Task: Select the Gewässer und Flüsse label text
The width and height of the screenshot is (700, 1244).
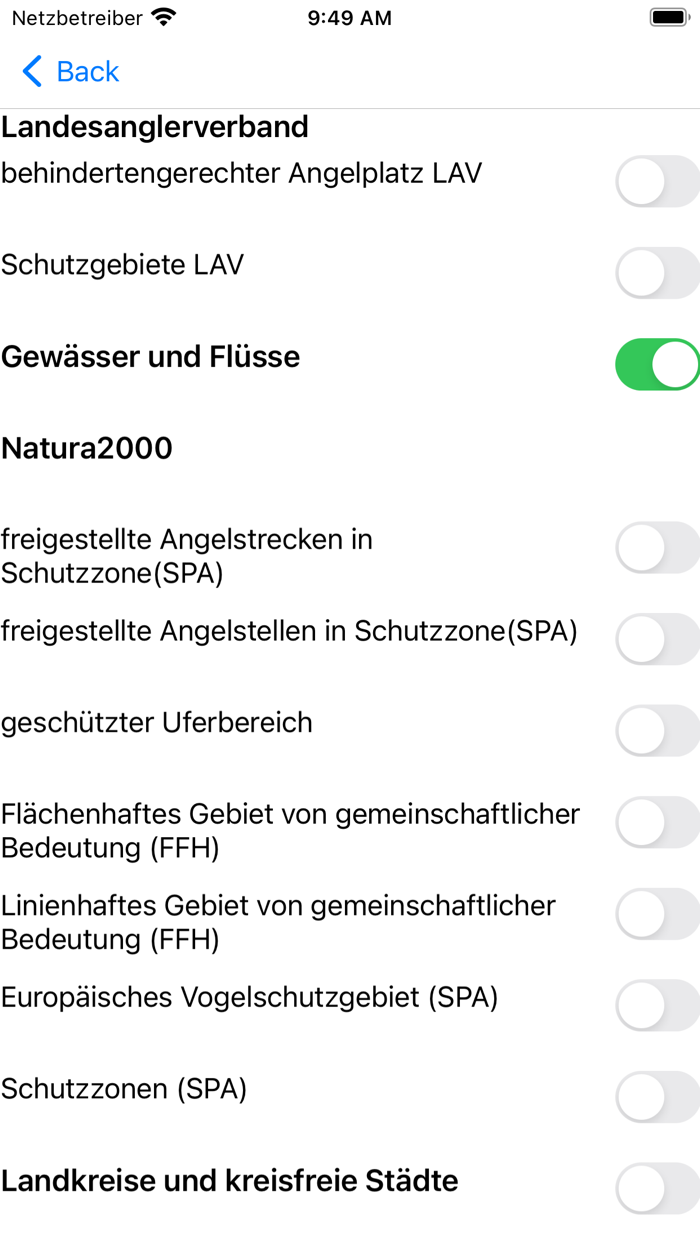Action: (150, 357)
